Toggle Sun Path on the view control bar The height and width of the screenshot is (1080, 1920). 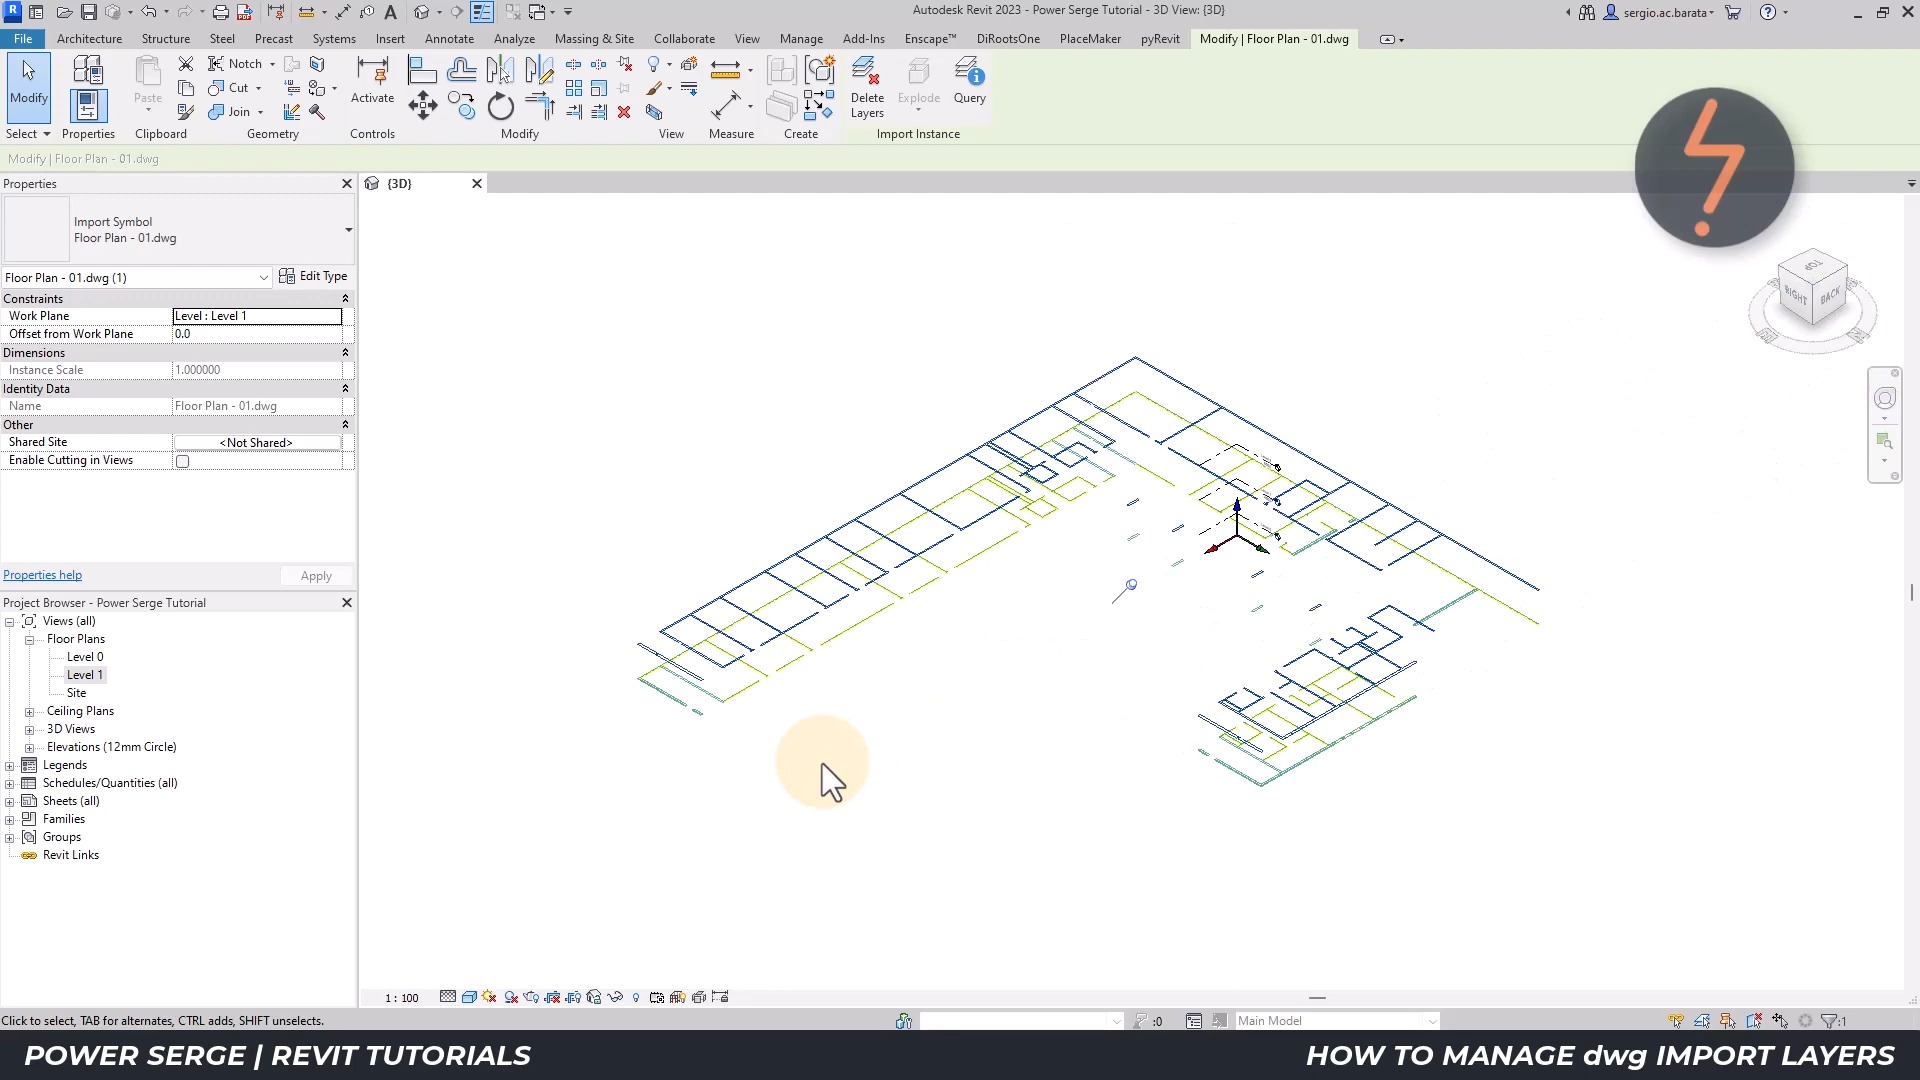488,997
